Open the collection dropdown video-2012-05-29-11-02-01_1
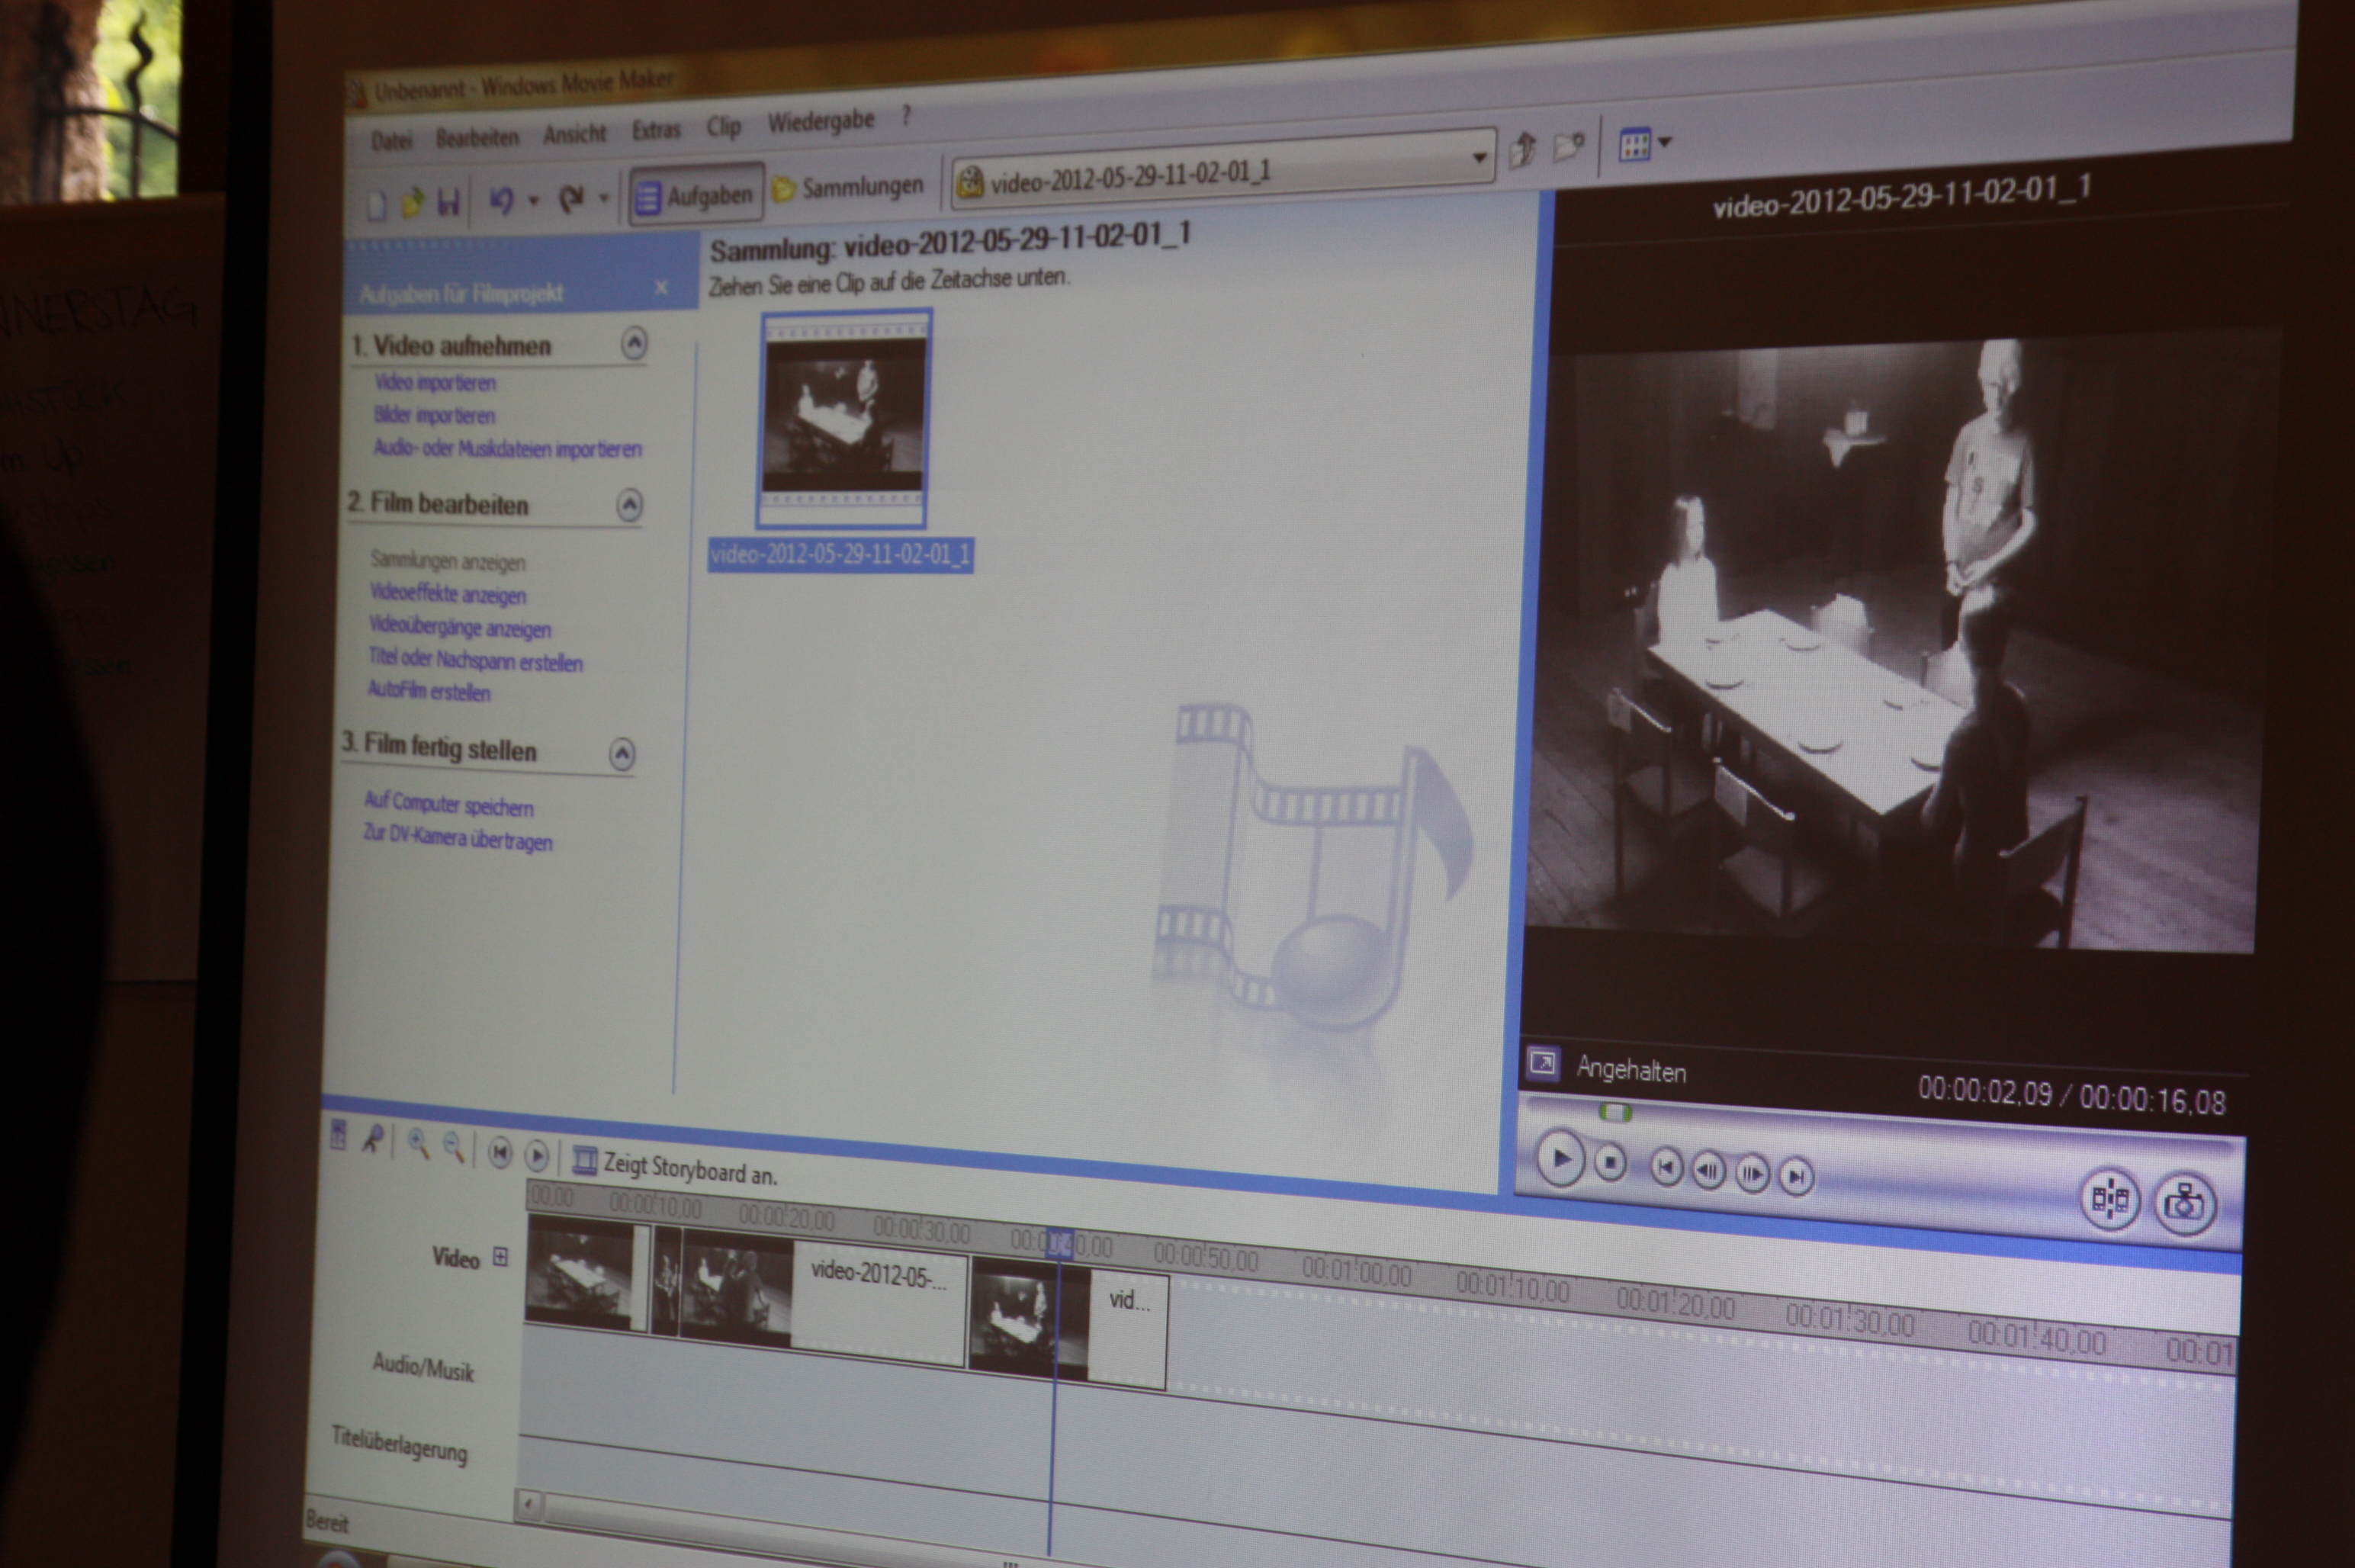The height and width of the screenshot is (1568, 2355). (1224, 170)
